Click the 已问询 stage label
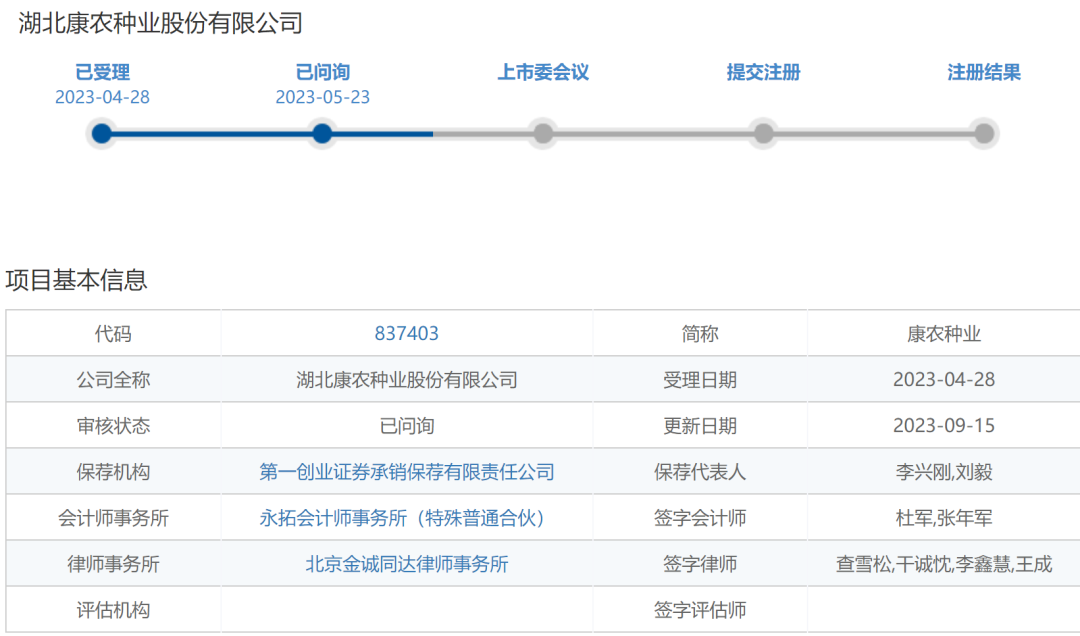Screen dimensions: 1080x636 (x=322, y=72)
